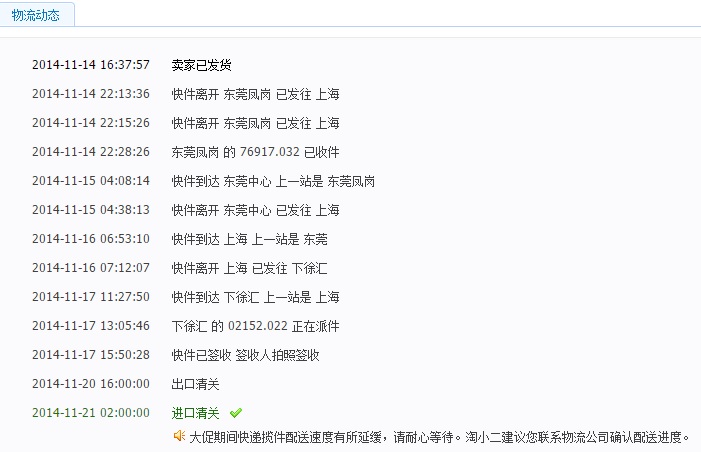Click the 22:13:36 快件离开 东莞凤岗 entry text

click(x=255, y=94)
